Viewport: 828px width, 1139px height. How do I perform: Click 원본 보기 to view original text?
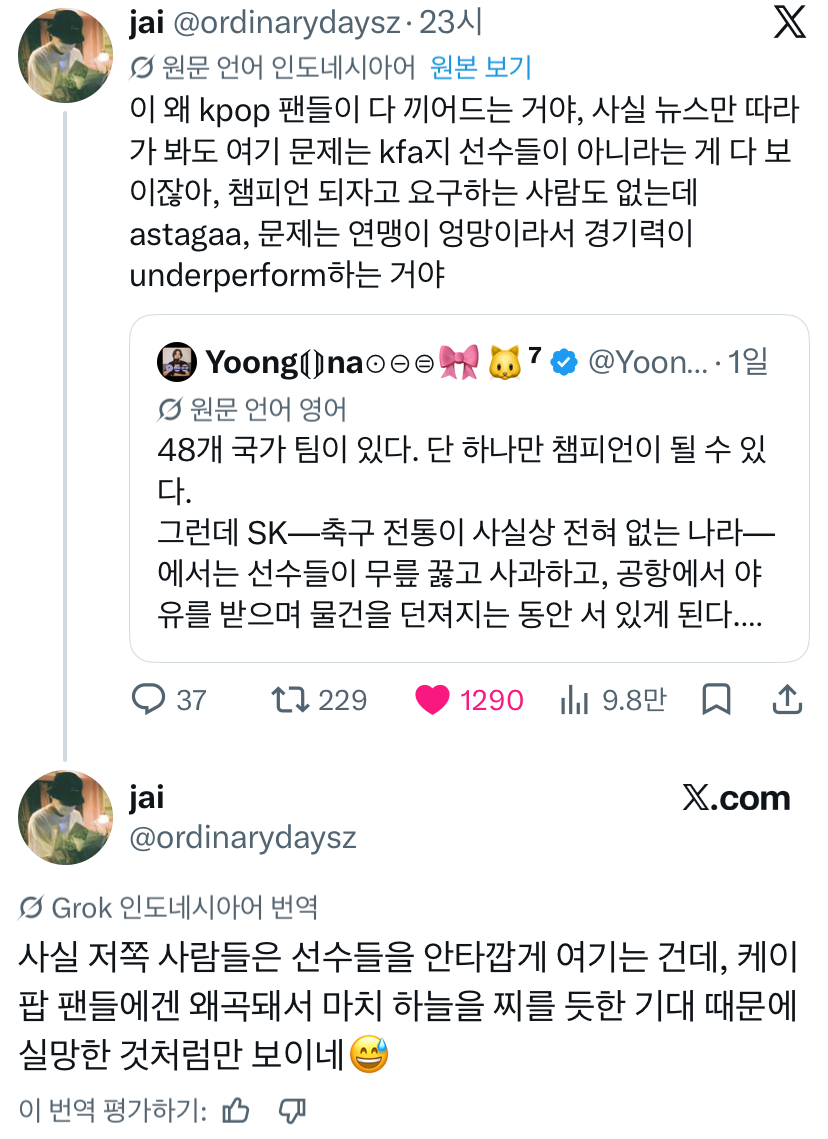(x=481, y=68)
